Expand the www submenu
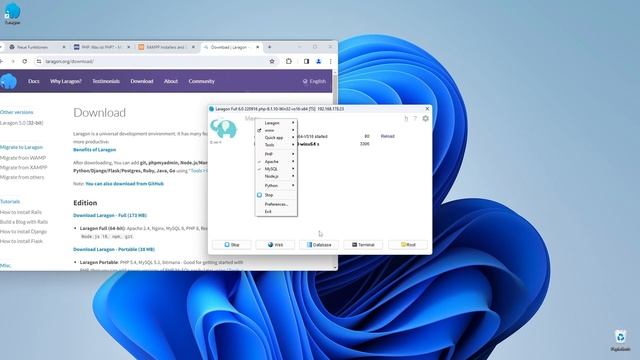 click(x=276, y=130)
